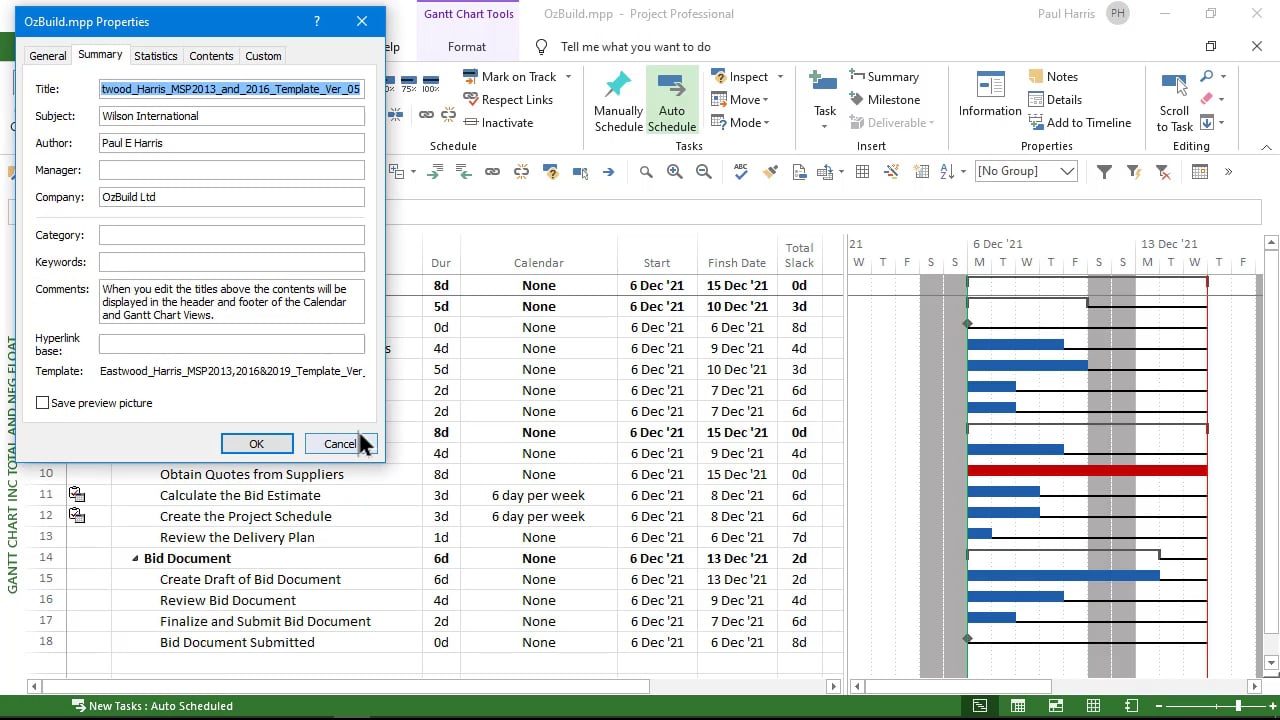Click the Gantt chart vertical scrollbar down arrow

click(1271, 663)
